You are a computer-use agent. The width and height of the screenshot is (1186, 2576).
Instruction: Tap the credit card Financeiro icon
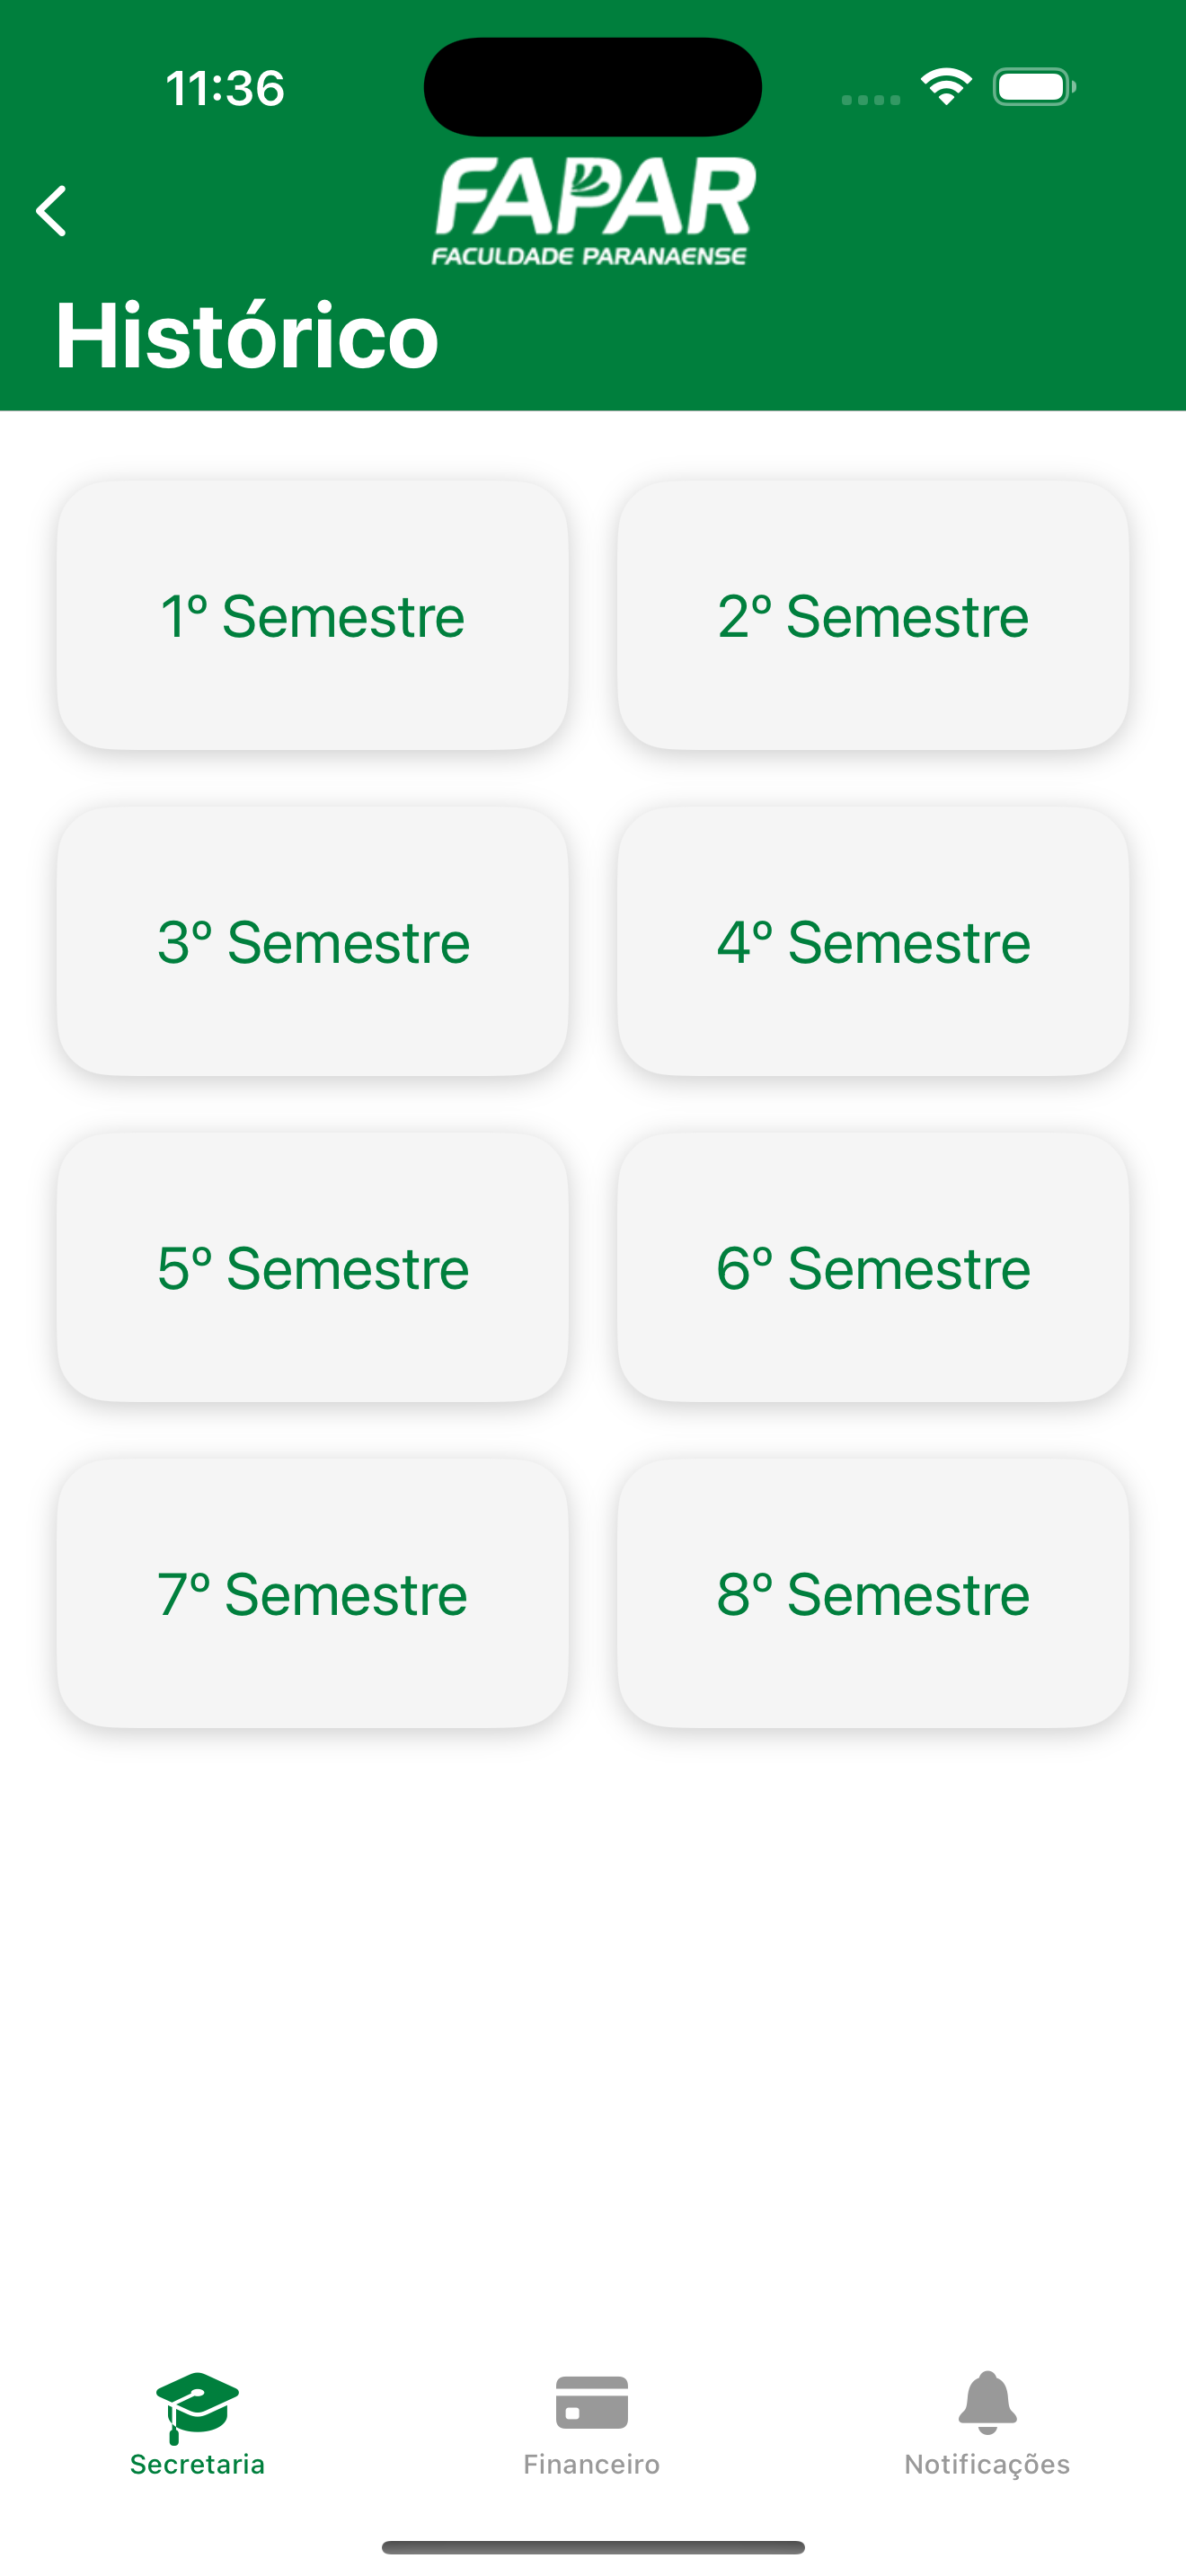592,2402
